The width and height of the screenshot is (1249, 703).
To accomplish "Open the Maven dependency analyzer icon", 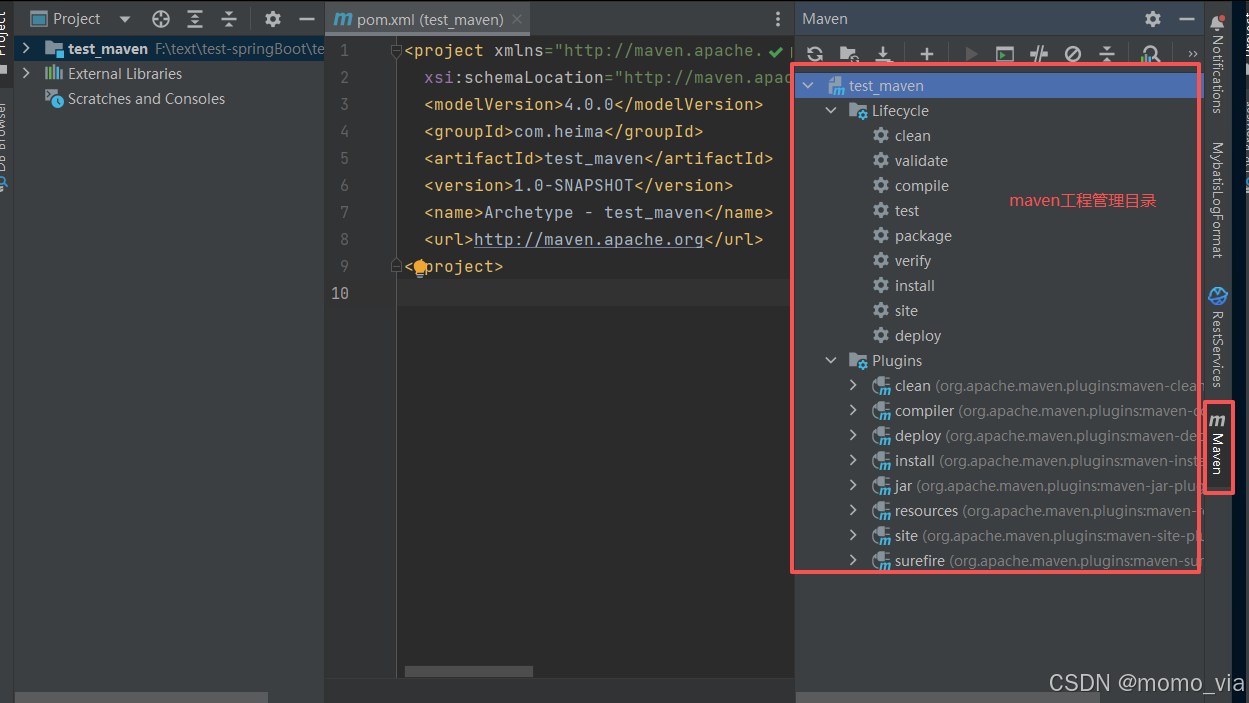I will 1151,54.
